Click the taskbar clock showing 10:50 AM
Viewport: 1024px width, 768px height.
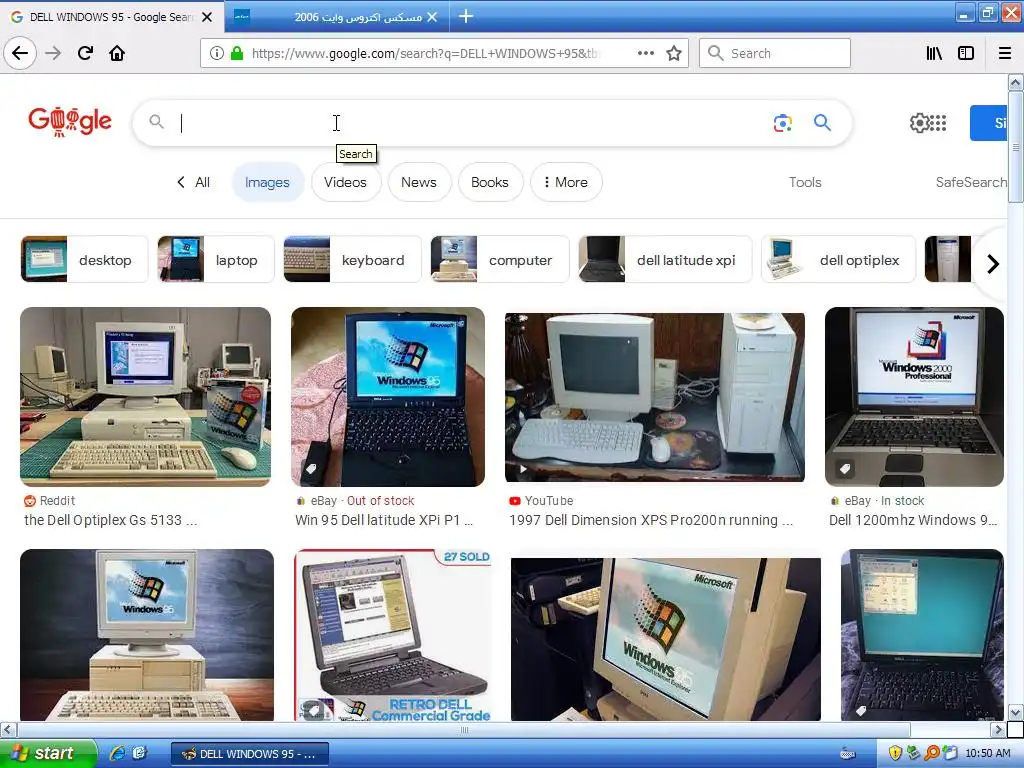(x=987, y=753)
